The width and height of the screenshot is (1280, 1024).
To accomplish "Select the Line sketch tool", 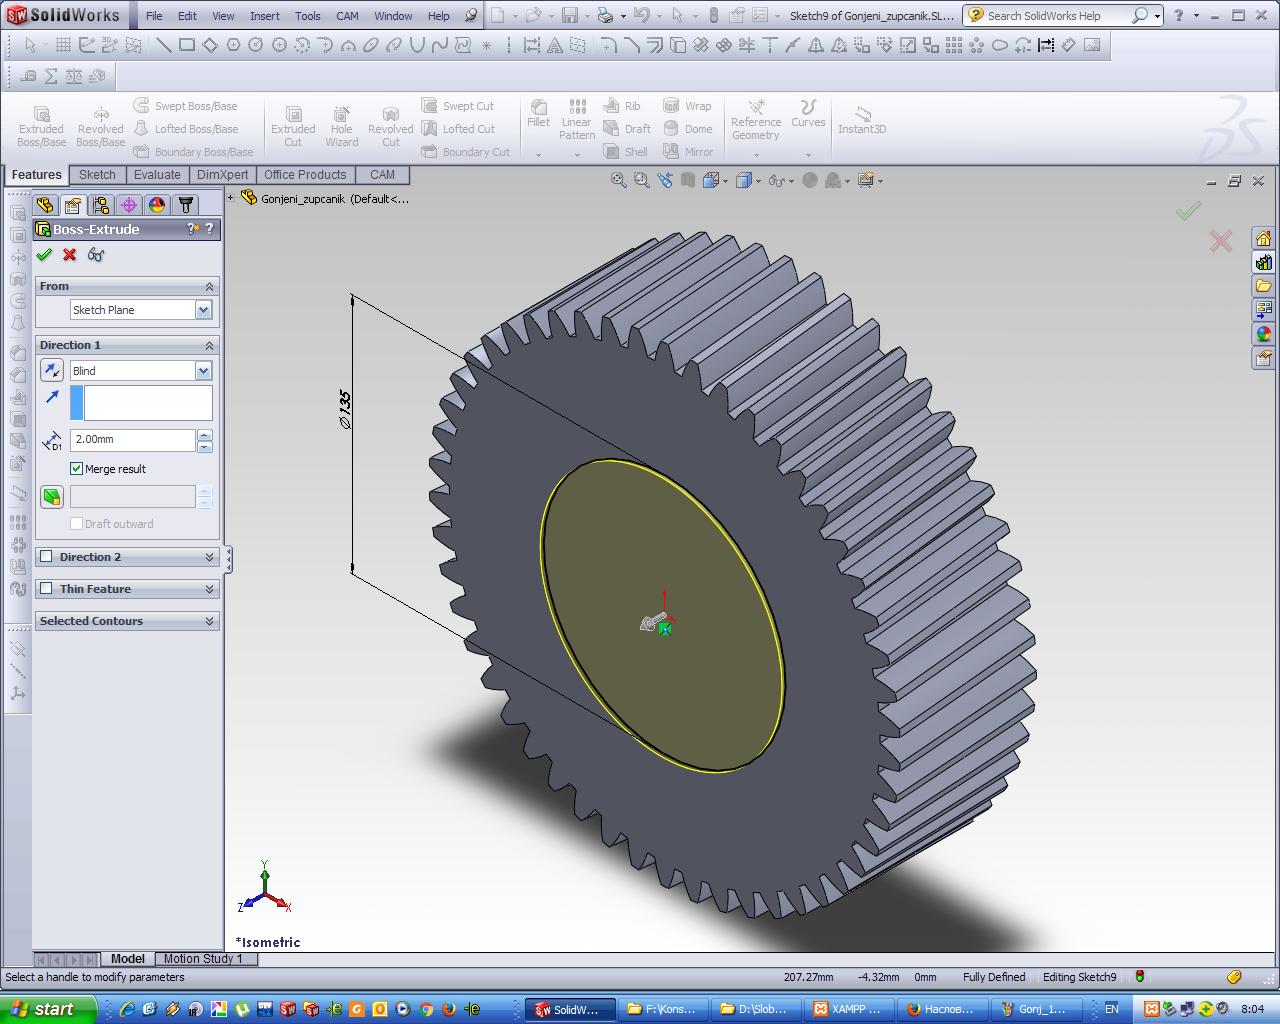I will click(x=162, y=45).
